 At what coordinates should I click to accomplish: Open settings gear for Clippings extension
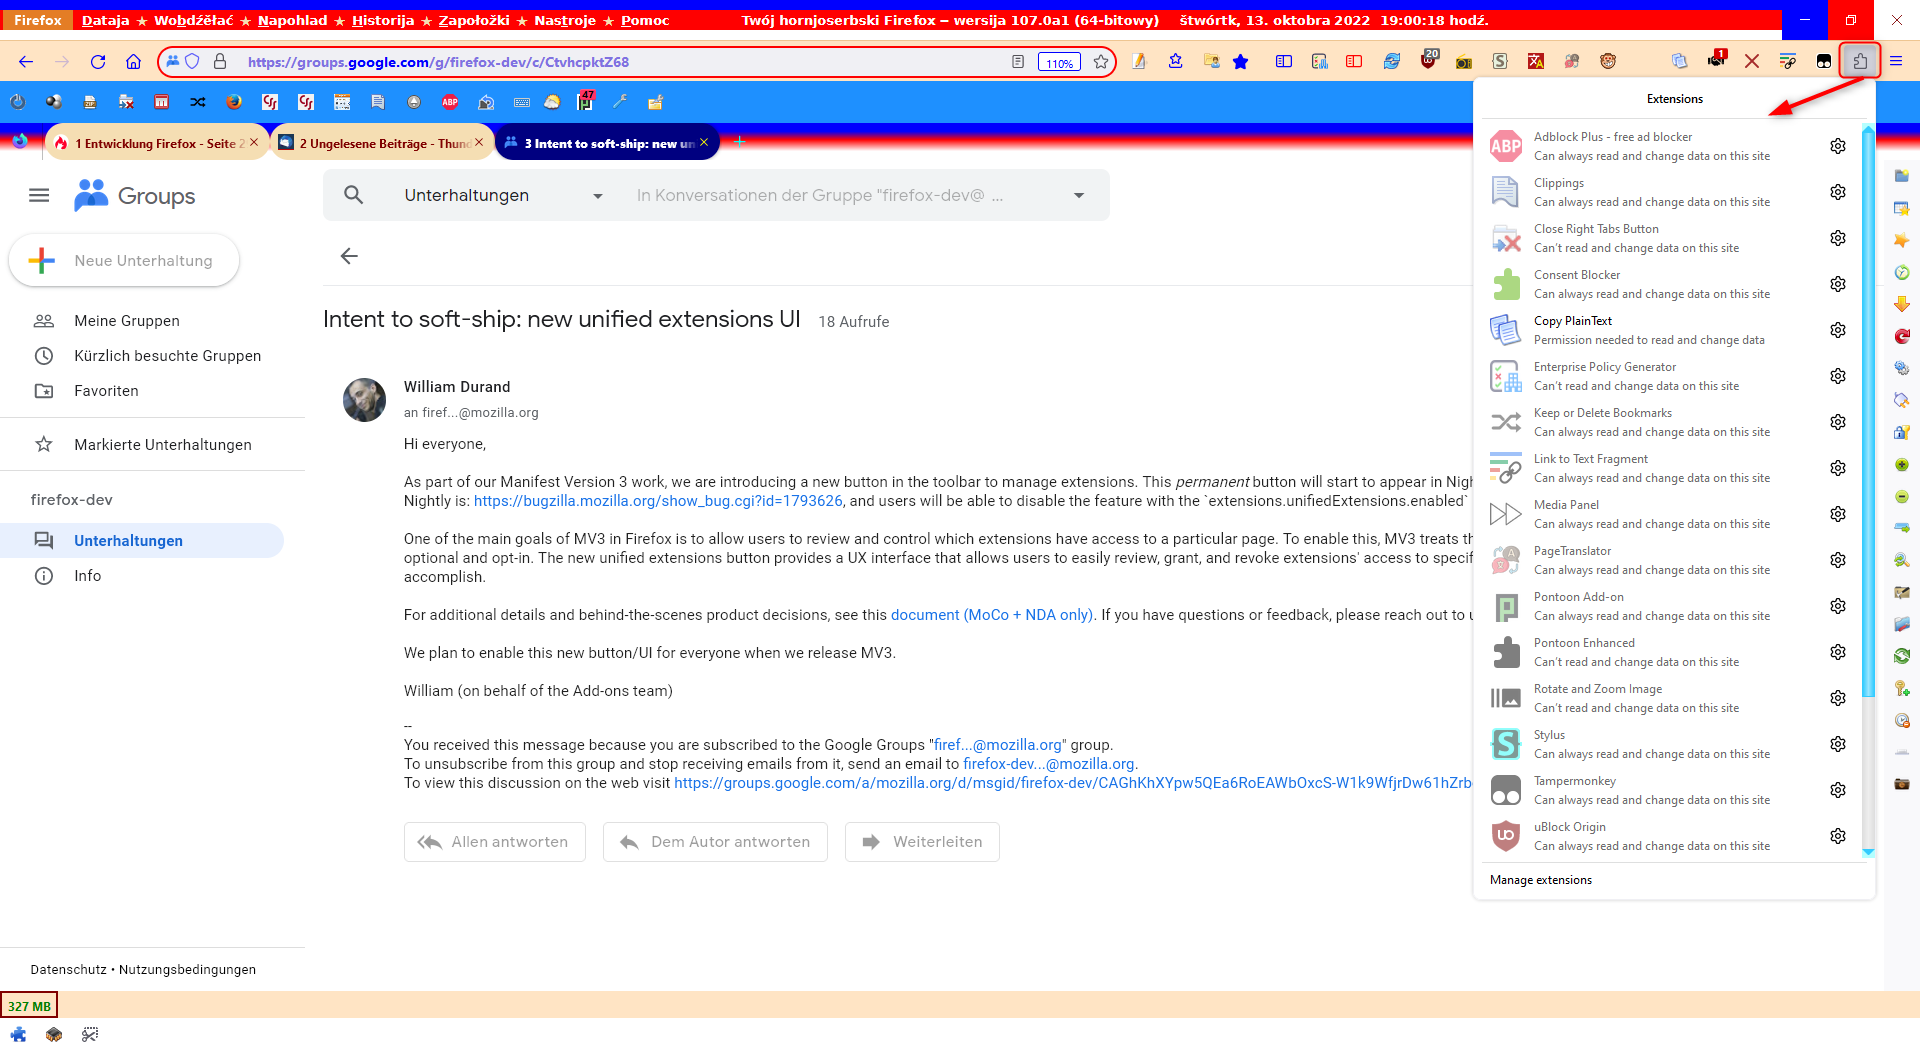1838,192
